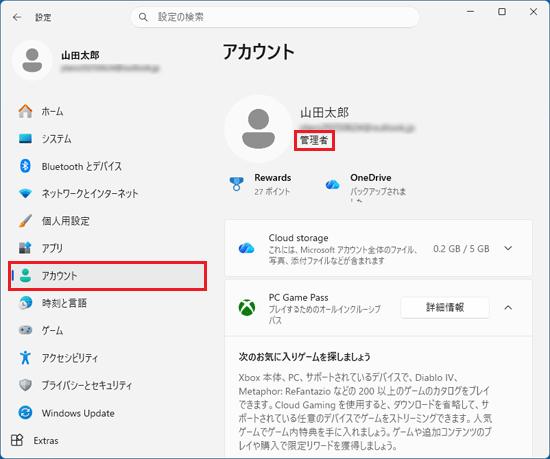Open the システム settings
This screenshot has width=550, height=459.
(x=107, y=139)
